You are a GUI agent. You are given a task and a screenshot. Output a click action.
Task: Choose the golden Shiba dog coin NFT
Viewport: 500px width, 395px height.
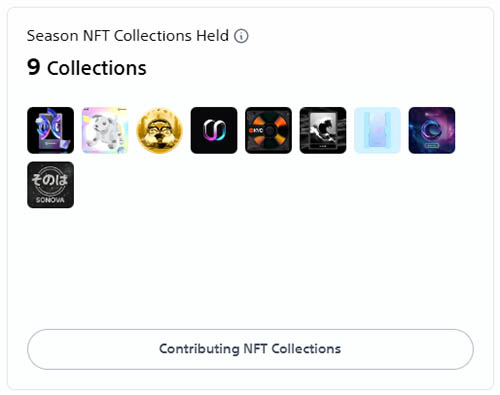click(x=160, y=130)
